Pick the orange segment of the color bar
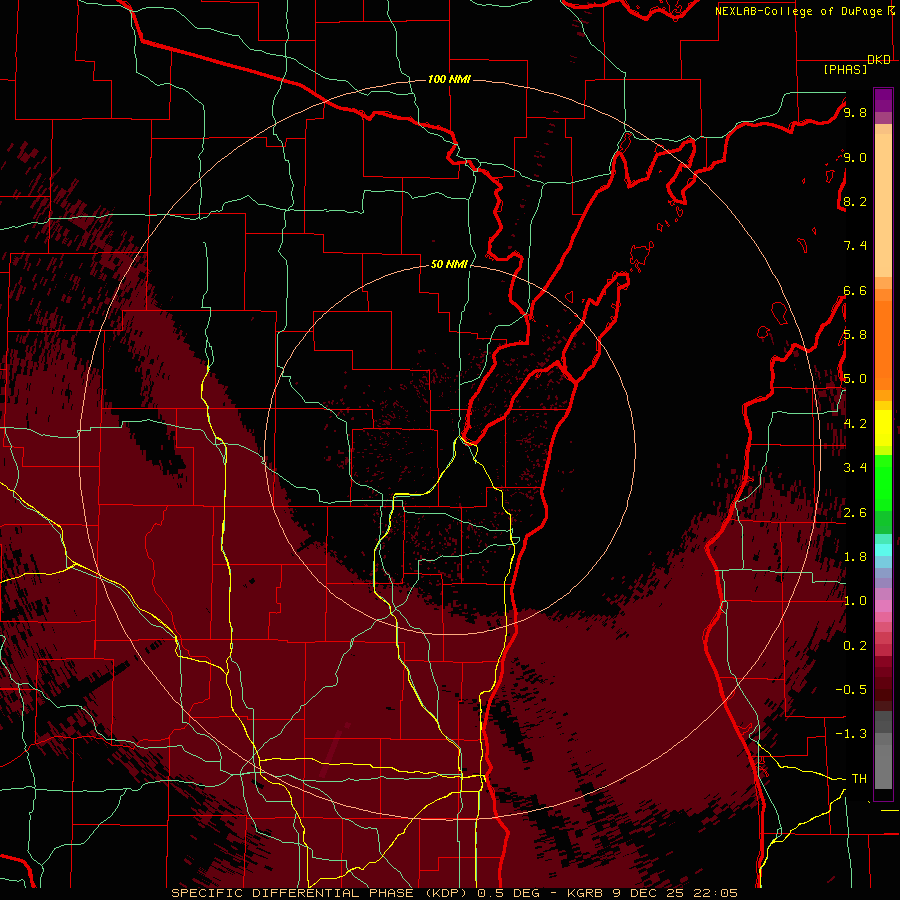Screen dimensions: 900x900 pos(883,344)
